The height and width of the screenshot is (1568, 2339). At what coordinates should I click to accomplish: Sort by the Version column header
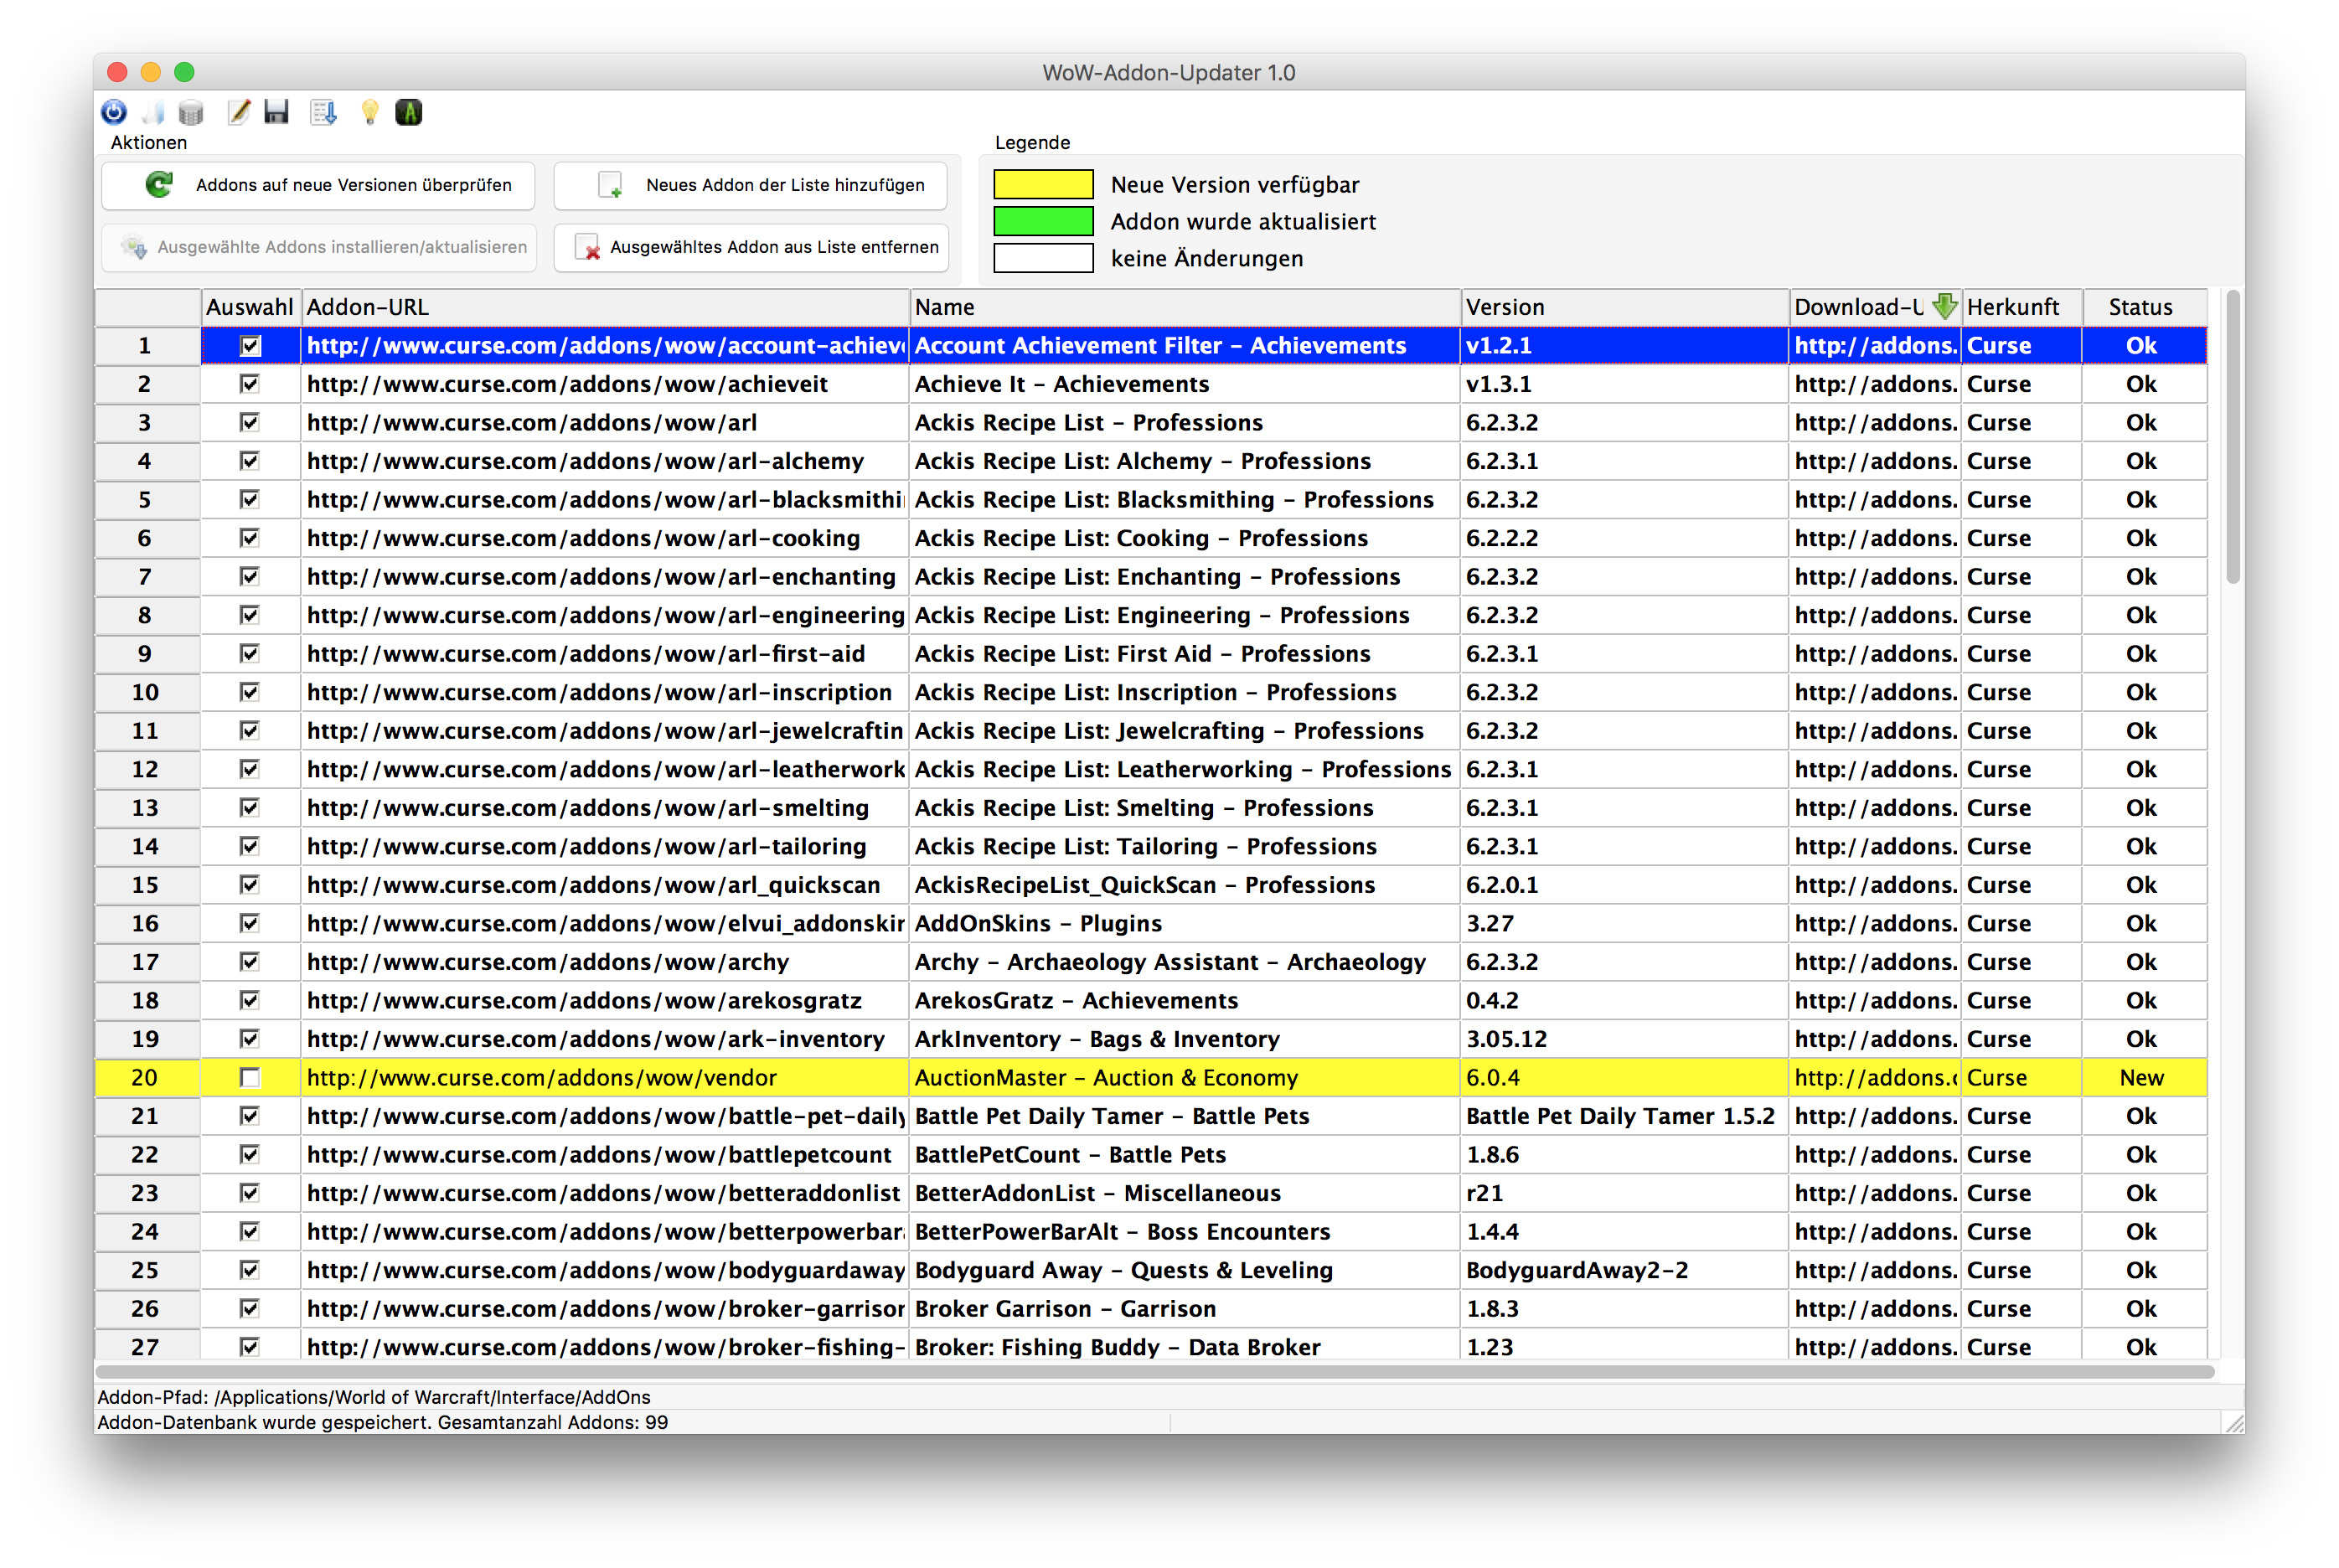[x=1624, y=307]
